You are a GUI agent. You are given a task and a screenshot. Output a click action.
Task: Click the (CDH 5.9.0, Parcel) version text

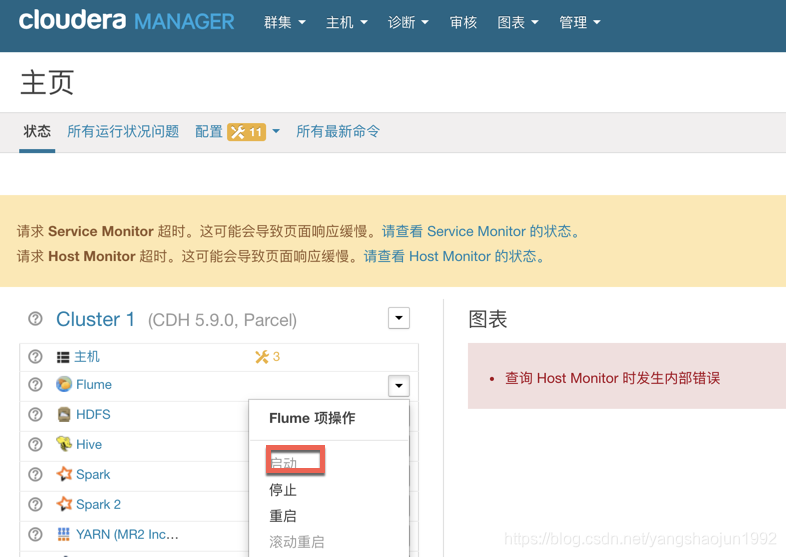(x=222, y=320)
